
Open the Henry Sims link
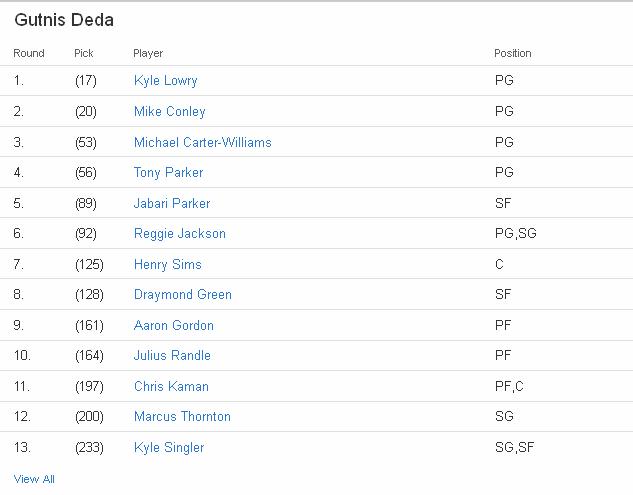[168, 265]
